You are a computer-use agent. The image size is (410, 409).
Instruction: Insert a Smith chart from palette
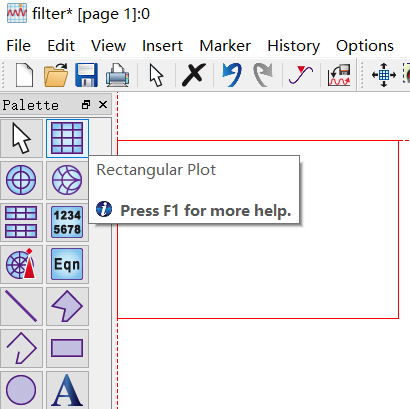pos(67,180)
